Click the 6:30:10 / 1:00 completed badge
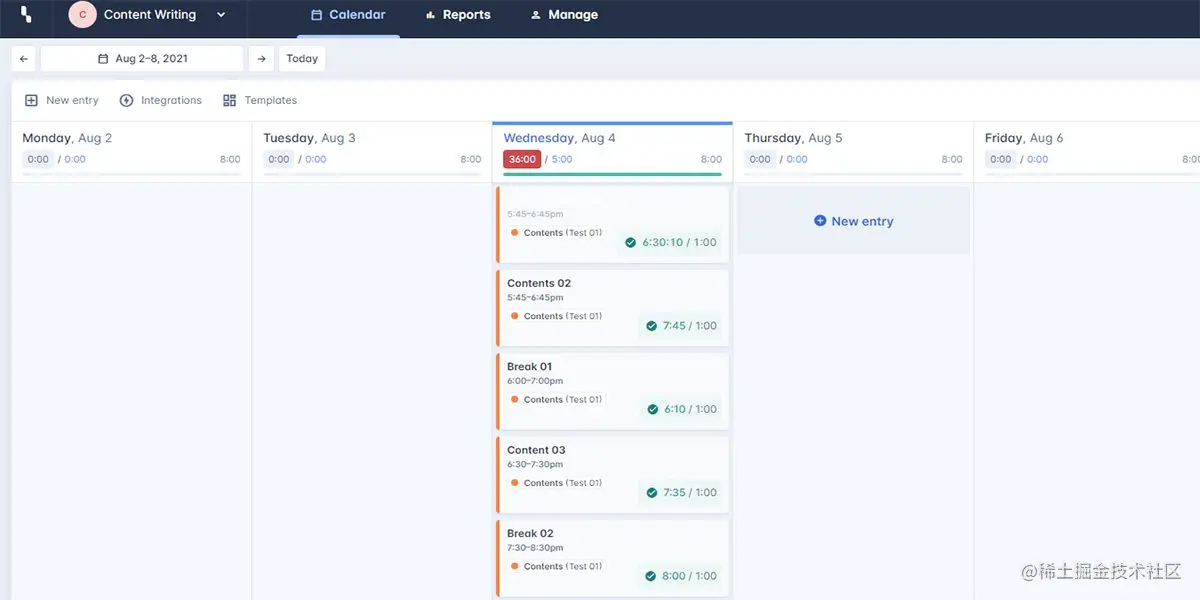The image size is (1200, 600). coord(671,242)
